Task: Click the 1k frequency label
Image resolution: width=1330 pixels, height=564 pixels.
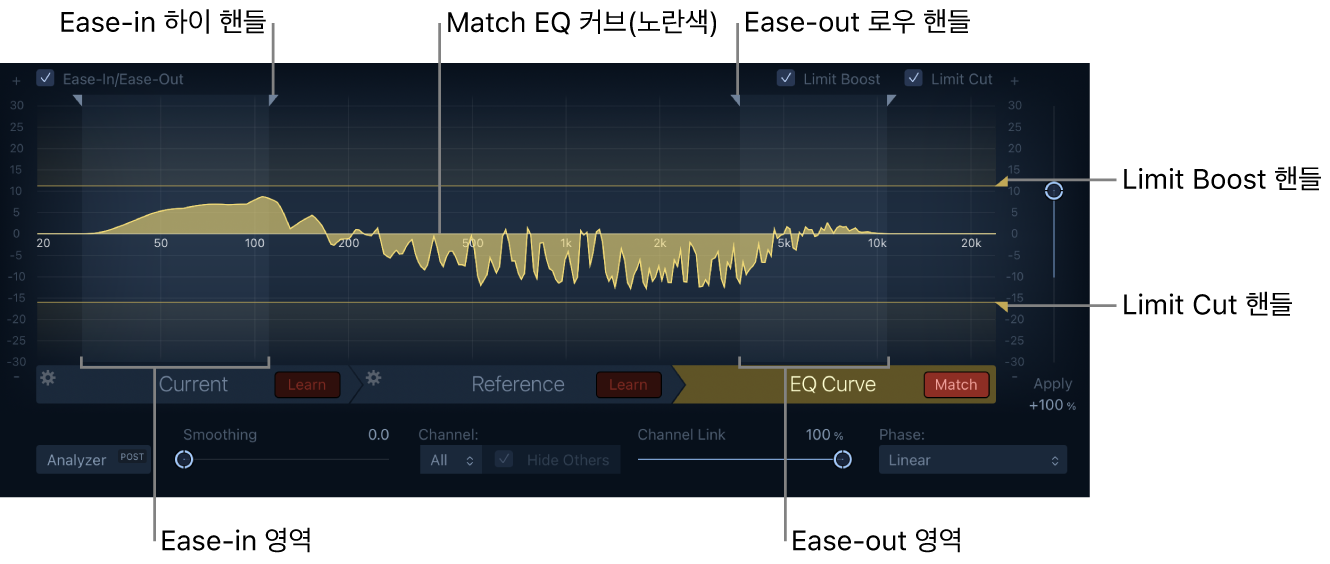Action: point(566,243)
